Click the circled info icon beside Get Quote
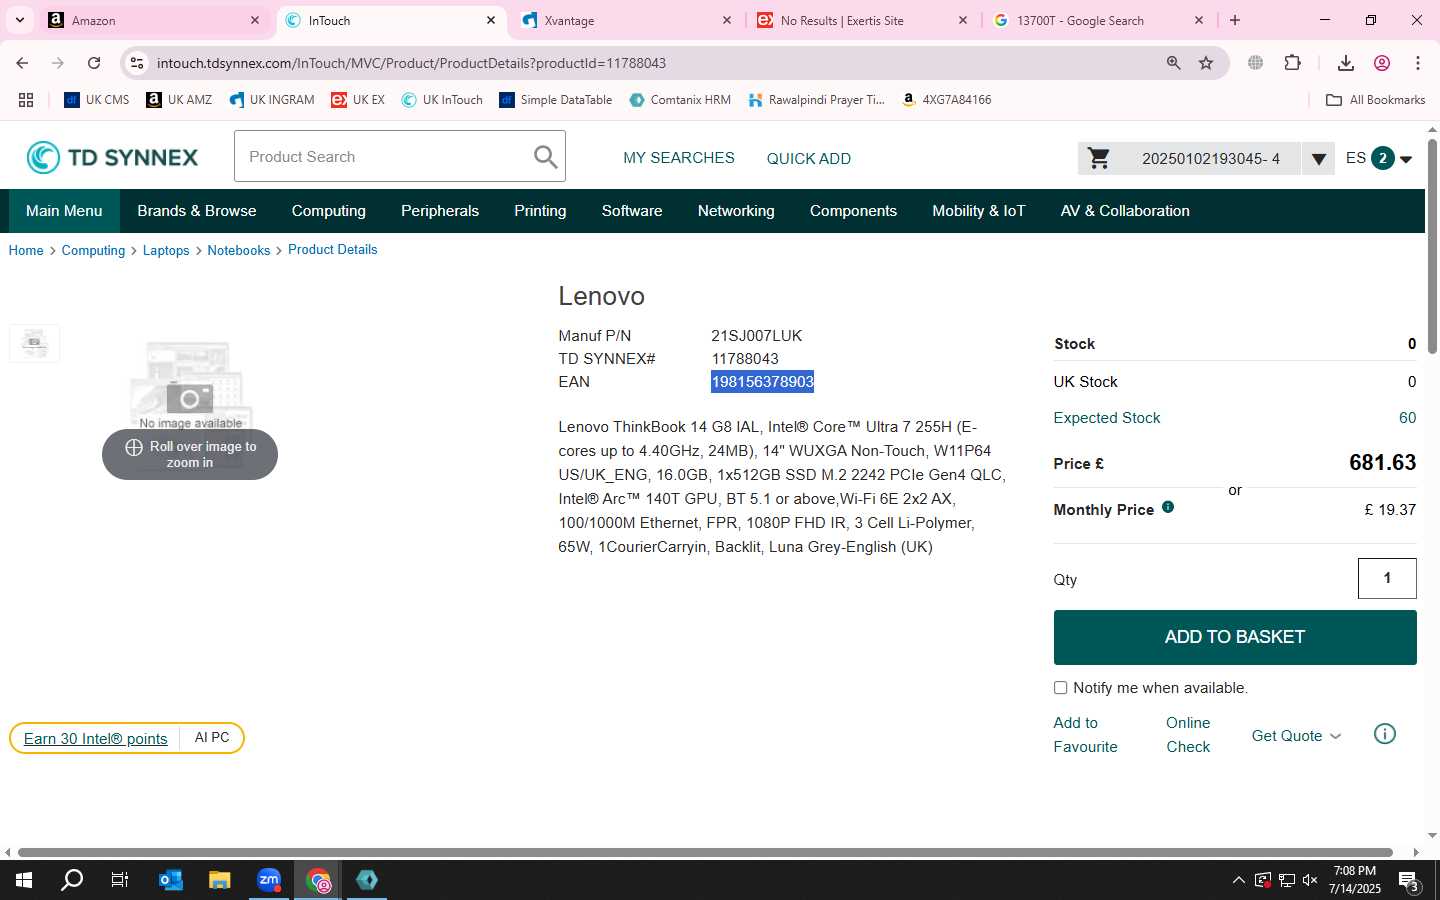Screen dimensions: 1440x900 (x=1385, y=734)
